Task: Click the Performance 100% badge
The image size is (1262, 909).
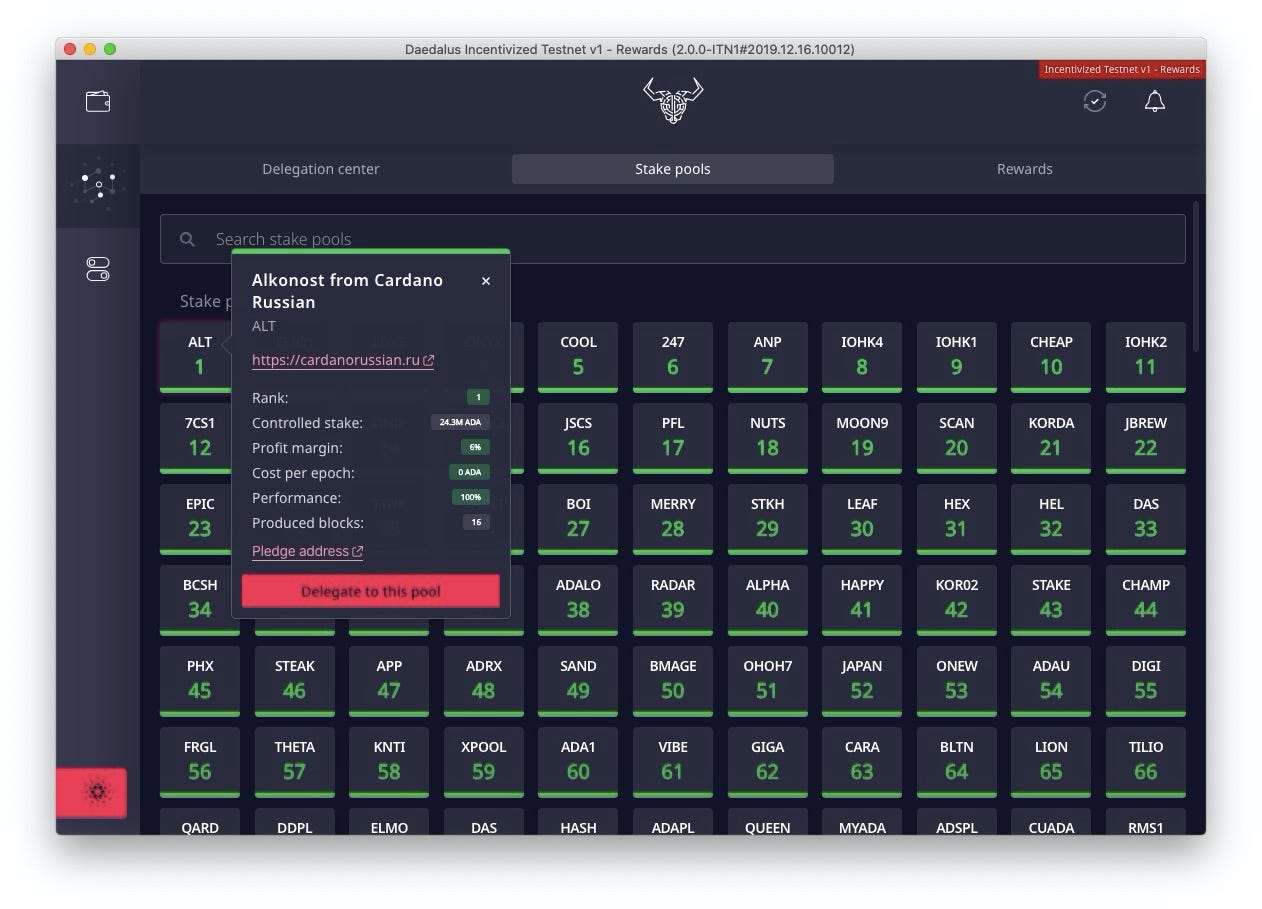Action: click(471, 497)
